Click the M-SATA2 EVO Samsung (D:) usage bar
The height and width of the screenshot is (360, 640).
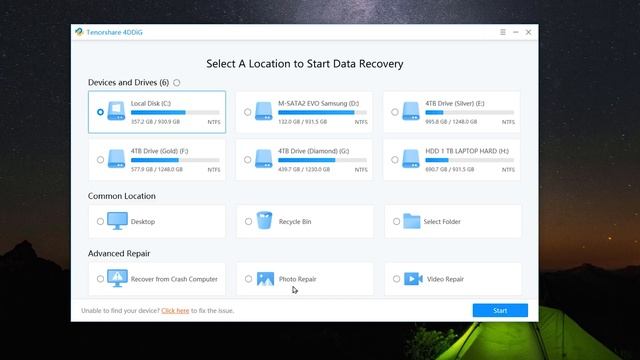[x=322, y=112]
